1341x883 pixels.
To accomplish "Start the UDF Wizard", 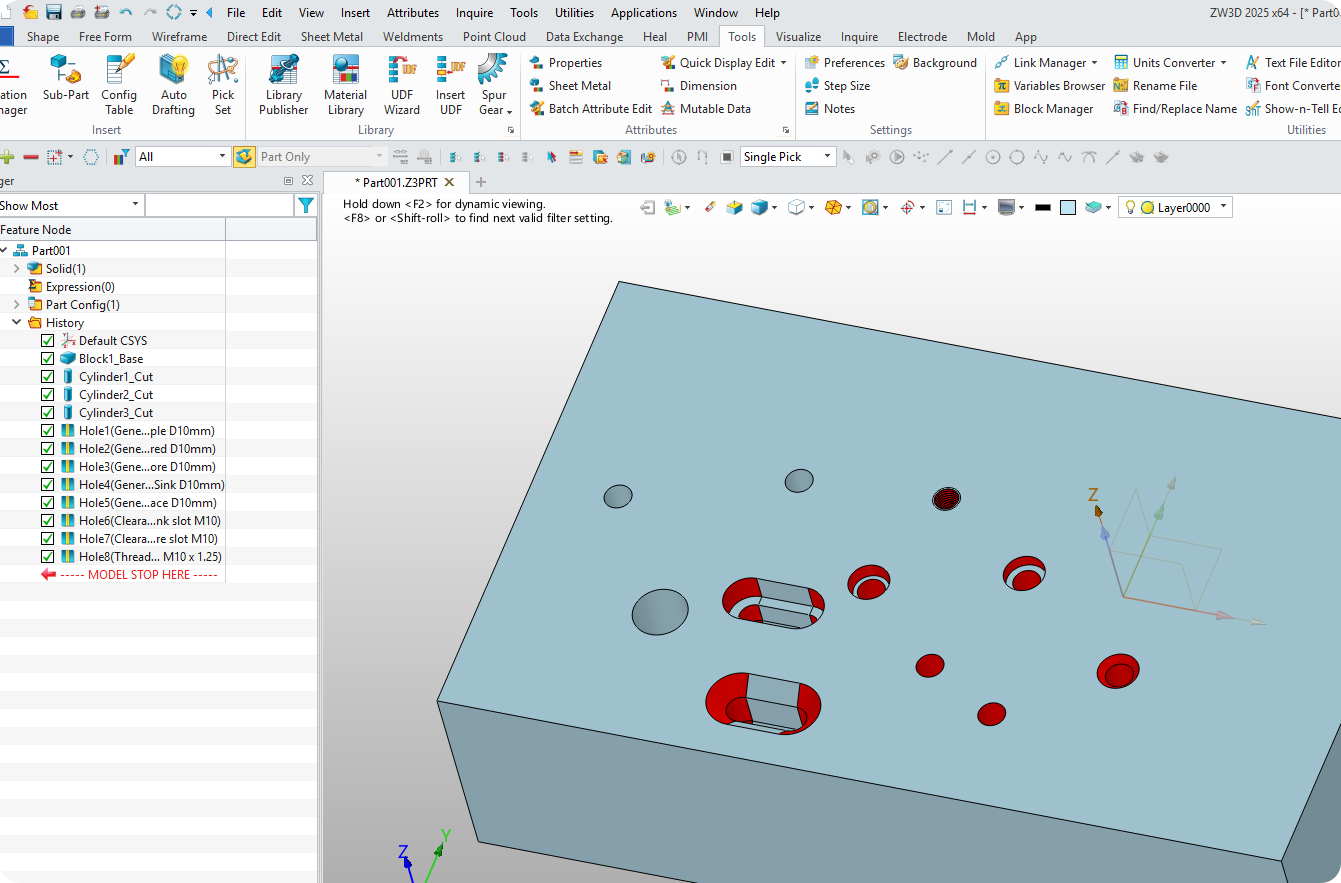I will click(402, 84).
